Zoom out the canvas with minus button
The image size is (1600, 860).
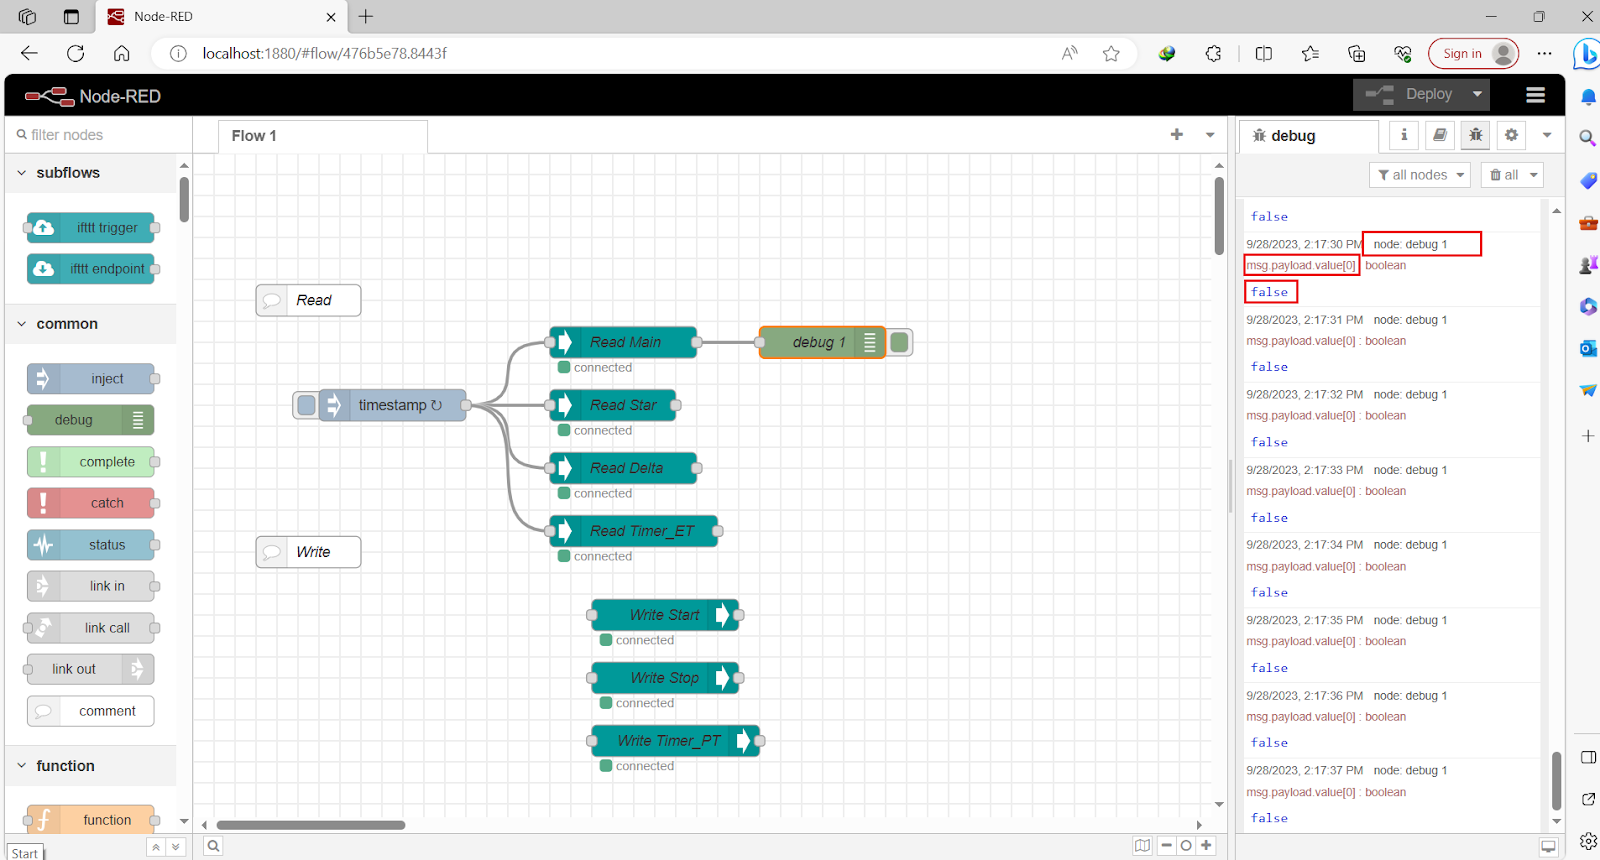(1166, 846)
